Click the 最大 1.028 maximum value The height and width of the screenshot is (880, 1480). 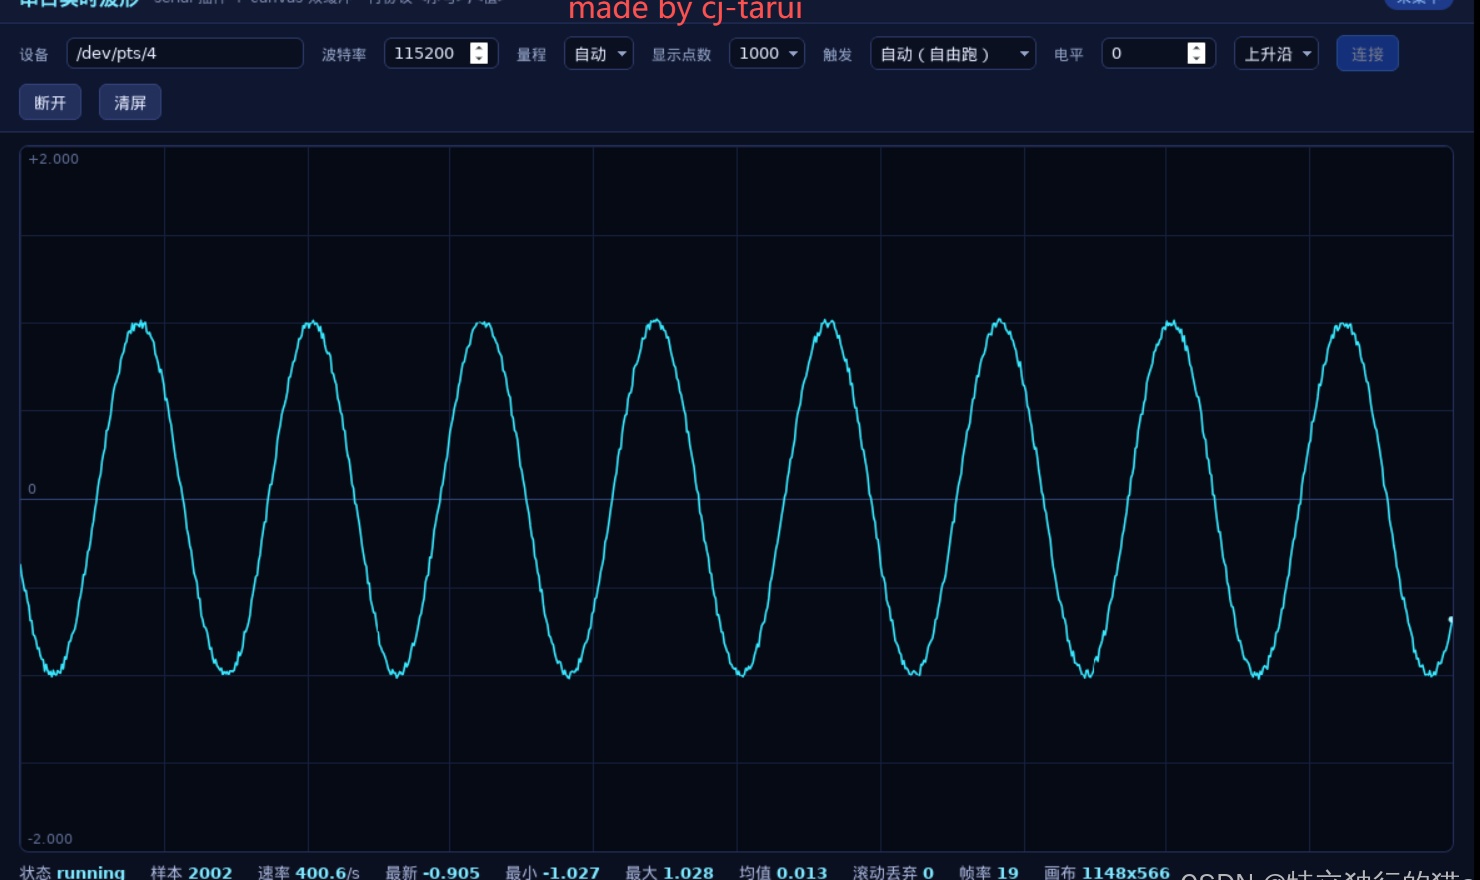click(669, 872)
